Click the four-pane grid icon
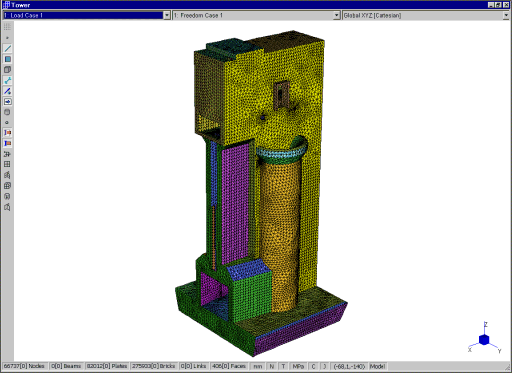Screen dimensions: 512x373 7,164
